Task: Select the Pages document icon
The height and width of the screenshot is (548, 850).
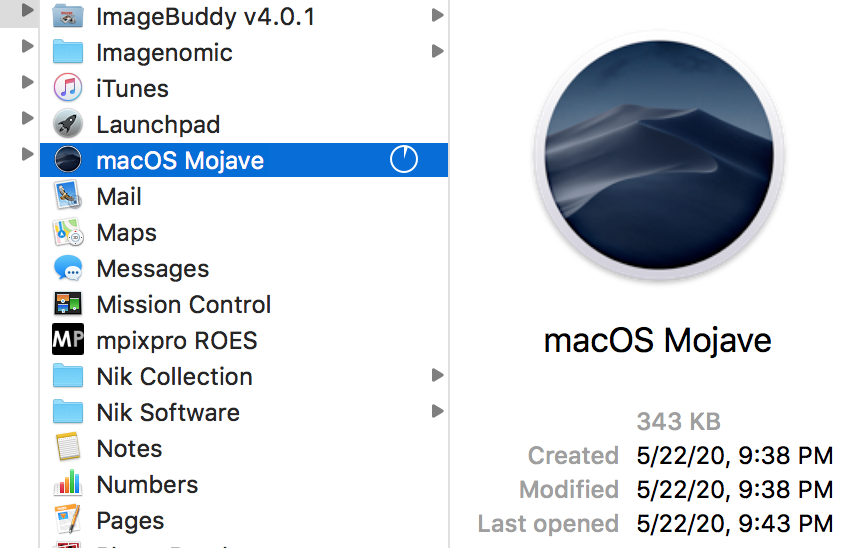Action: [x=68, y=519]
